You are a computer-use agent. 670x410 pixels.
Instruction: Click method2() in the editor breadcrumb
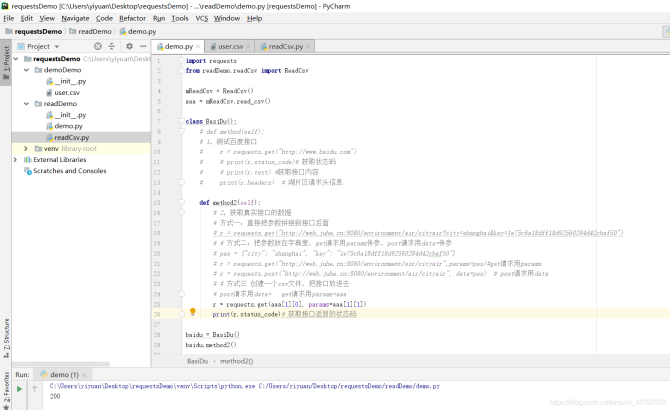pyautogui.click(x=236, y=361)
